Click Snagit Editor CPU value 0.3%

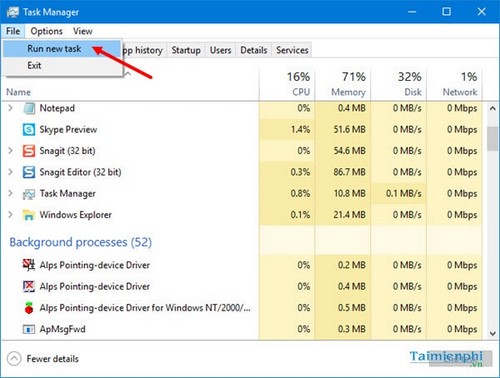300,172
